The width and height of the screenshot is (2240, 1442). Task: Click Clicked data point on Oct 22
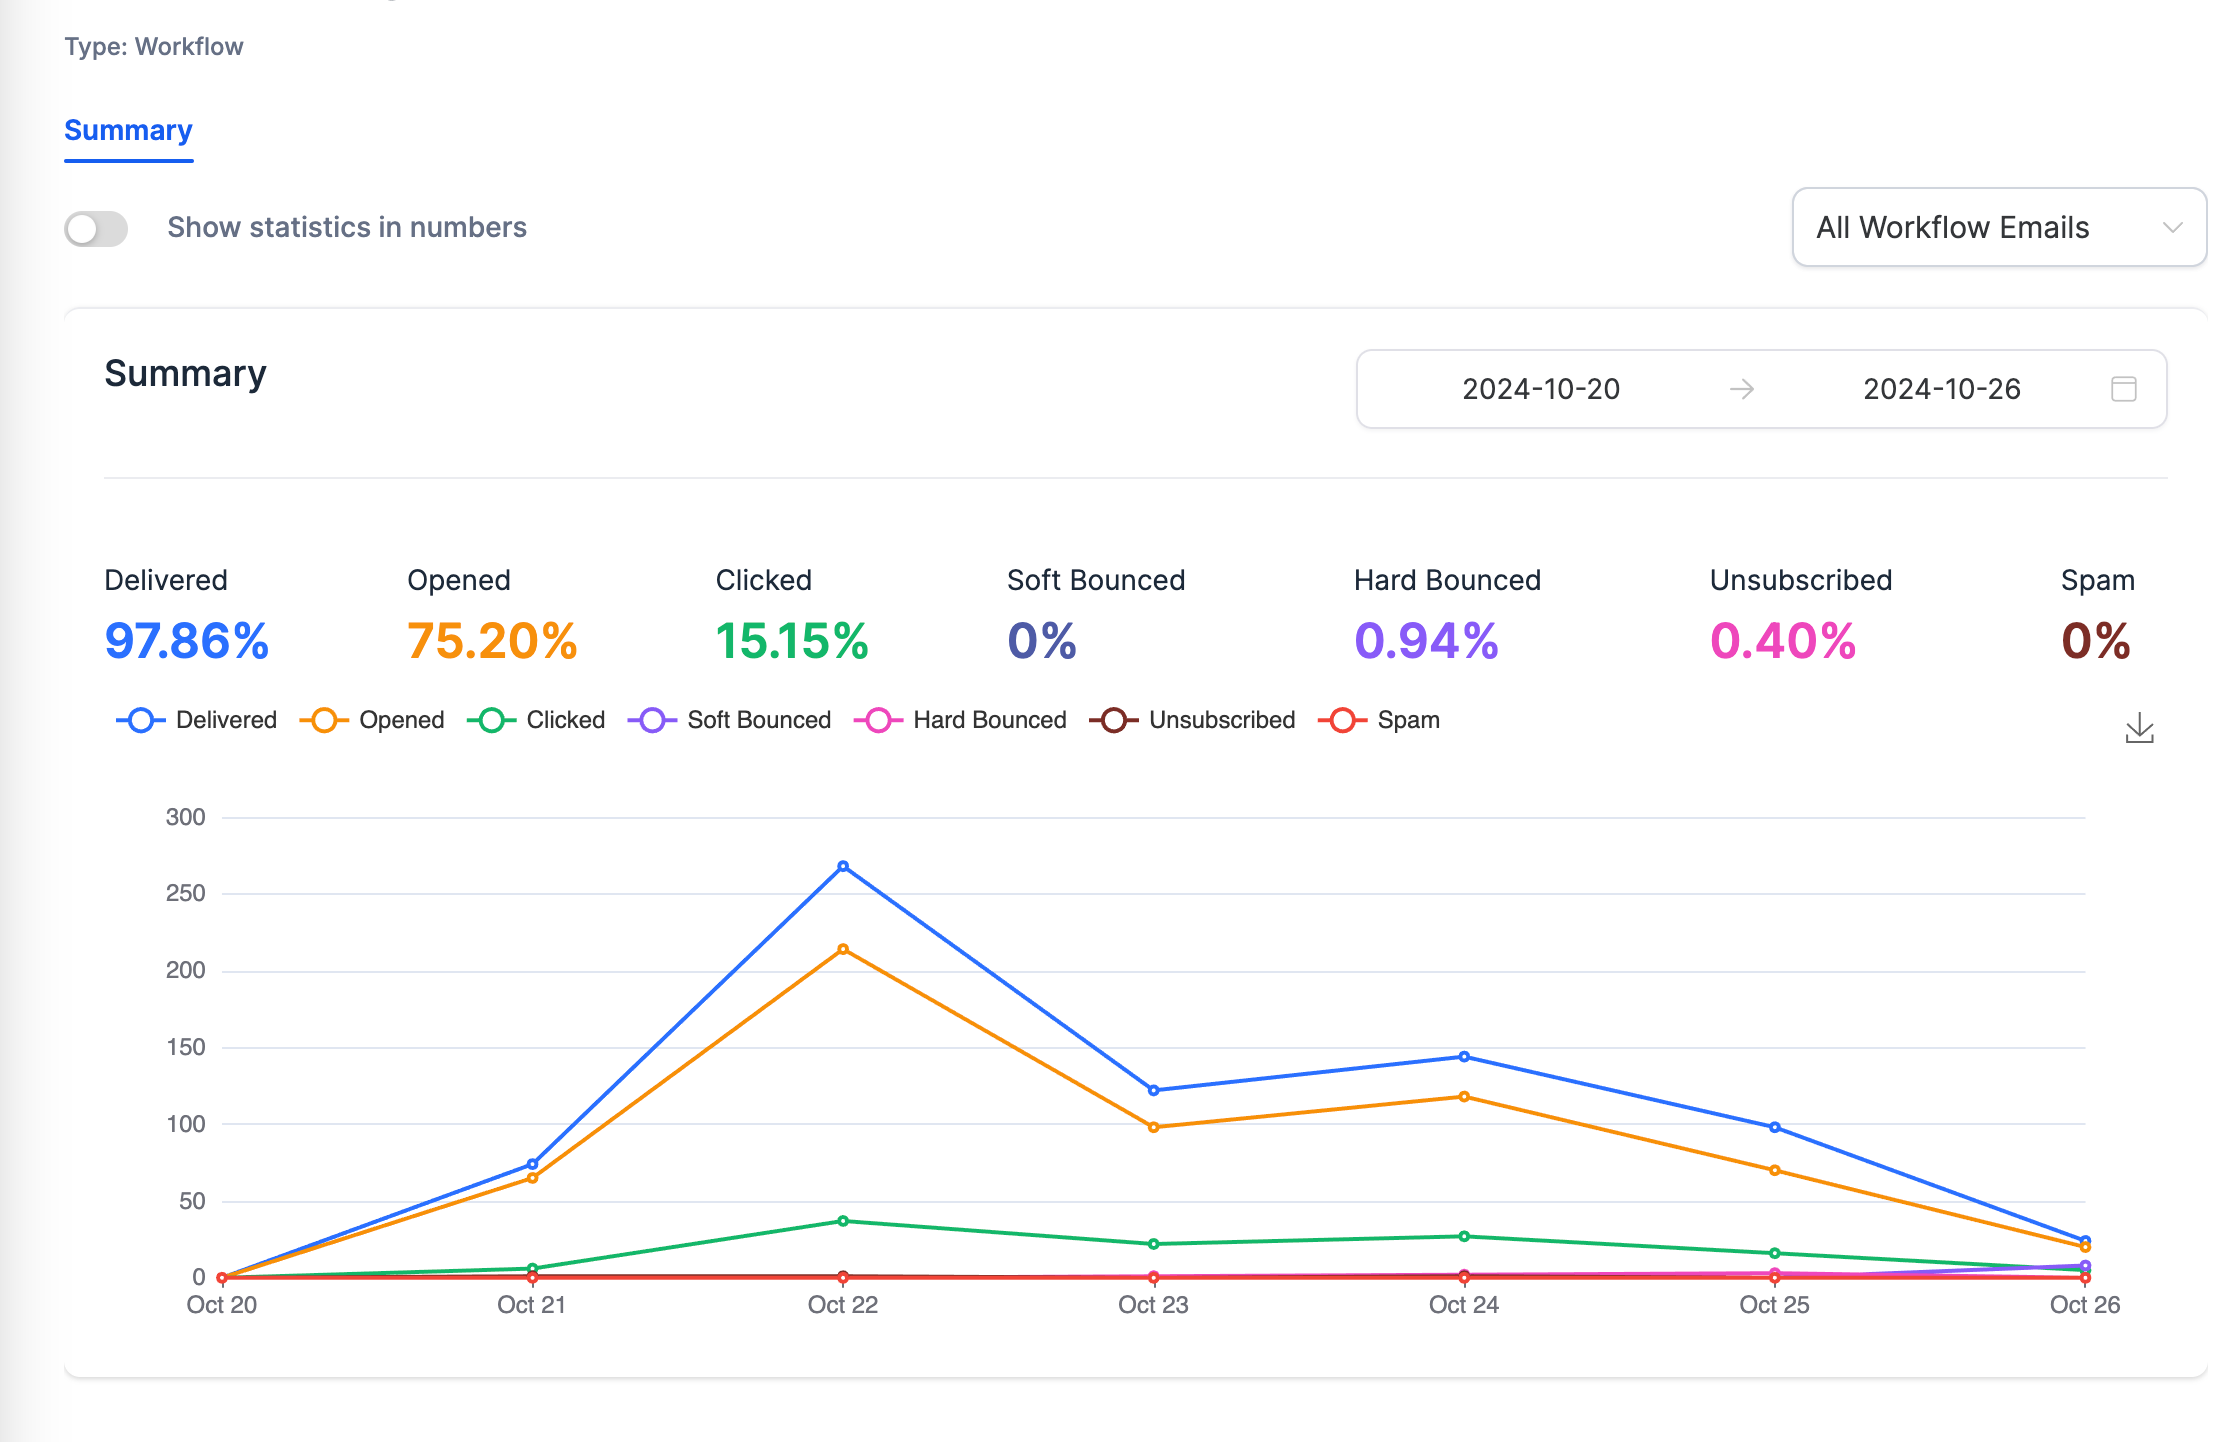(843, 1221)
